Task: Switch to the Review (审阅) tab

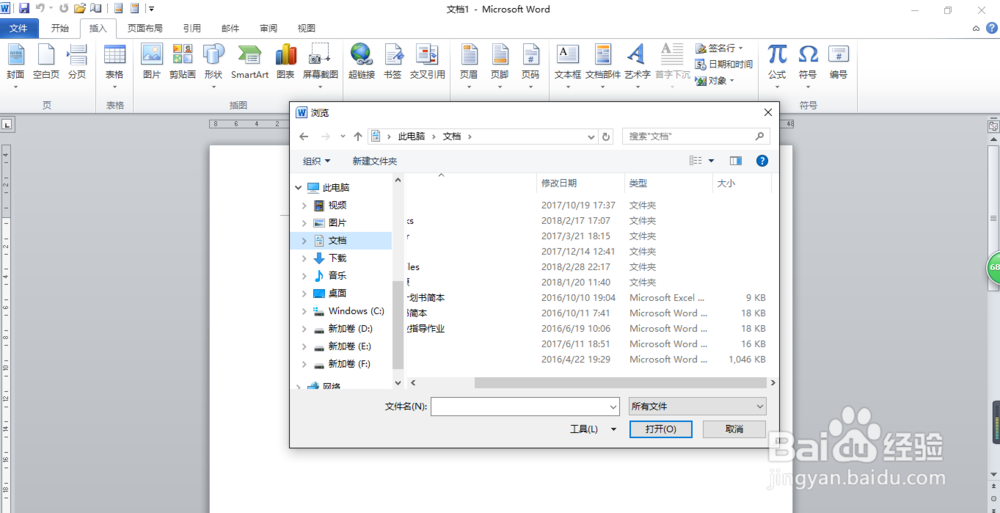Action: pos(268,28)
